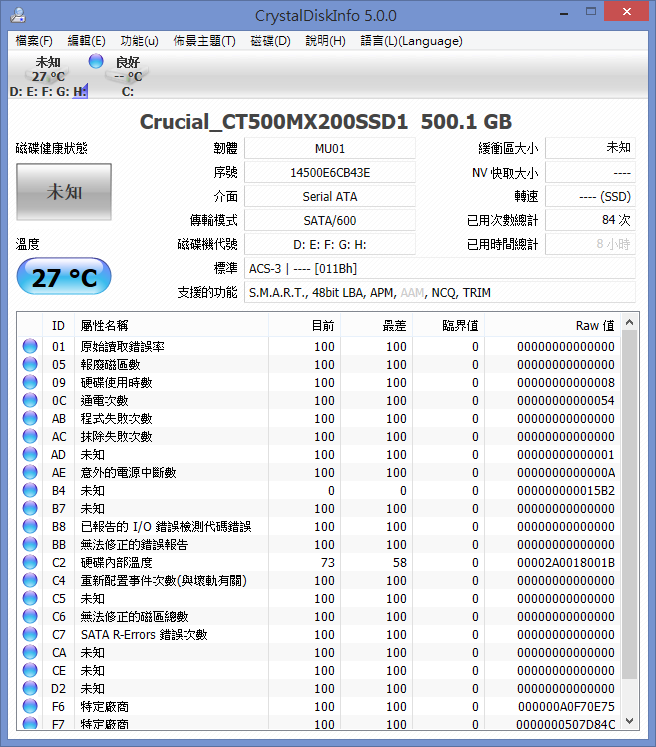656x747 pixels.
Task: Open the 功能(u) menu
Action: point(140,41)
